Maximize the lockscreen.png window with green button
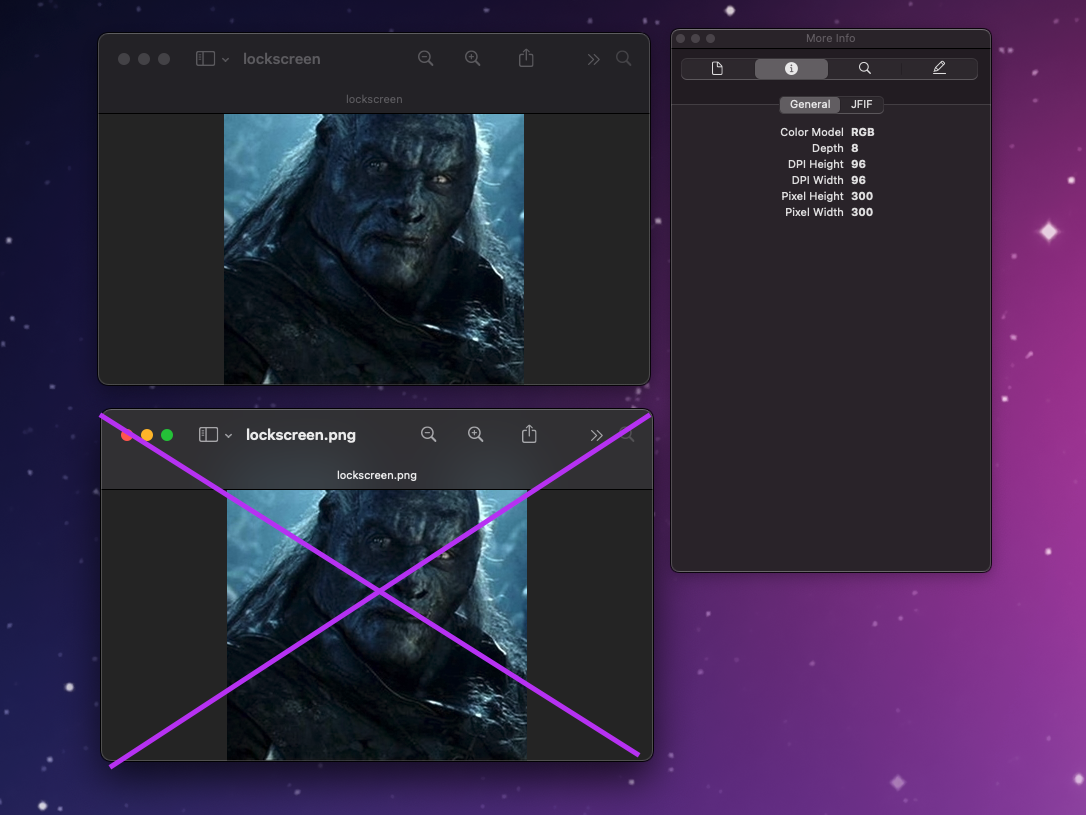Image resolution: width=1086 pixels, height=815 pixels. tap(167, 435)
